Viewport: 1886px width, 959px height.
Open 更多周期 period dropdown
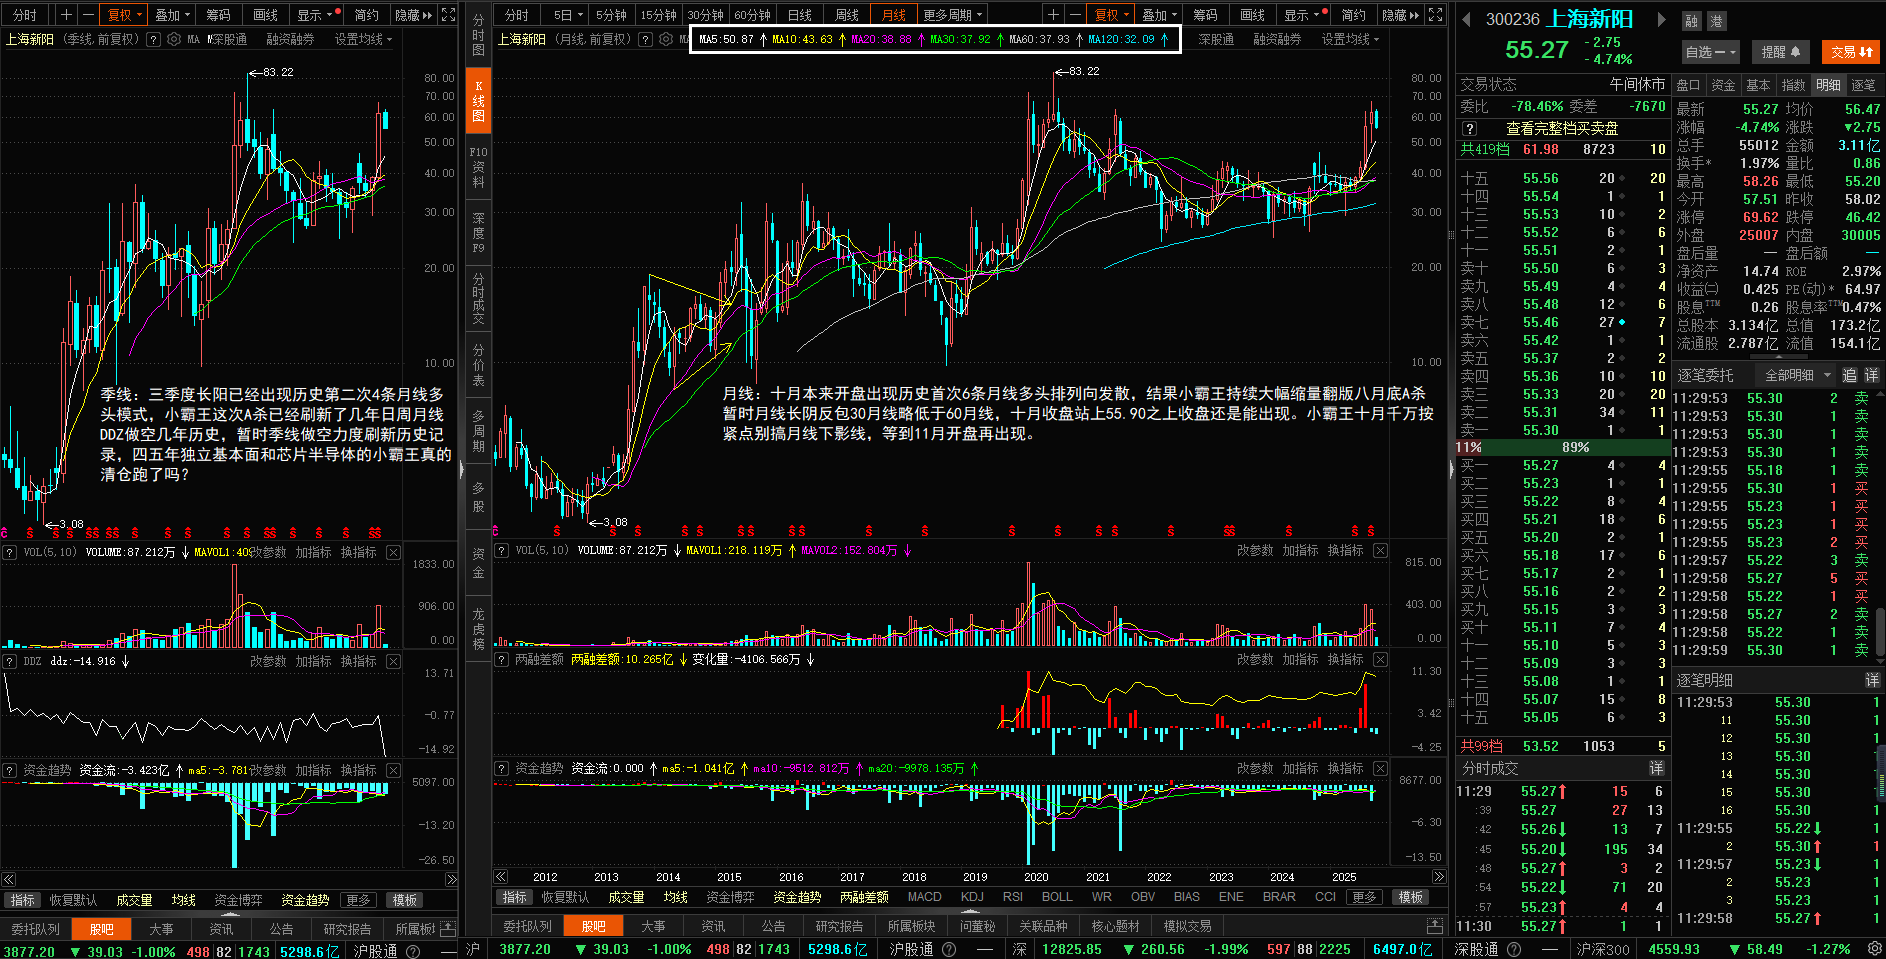pyautogui.click(x=952, y=15)
